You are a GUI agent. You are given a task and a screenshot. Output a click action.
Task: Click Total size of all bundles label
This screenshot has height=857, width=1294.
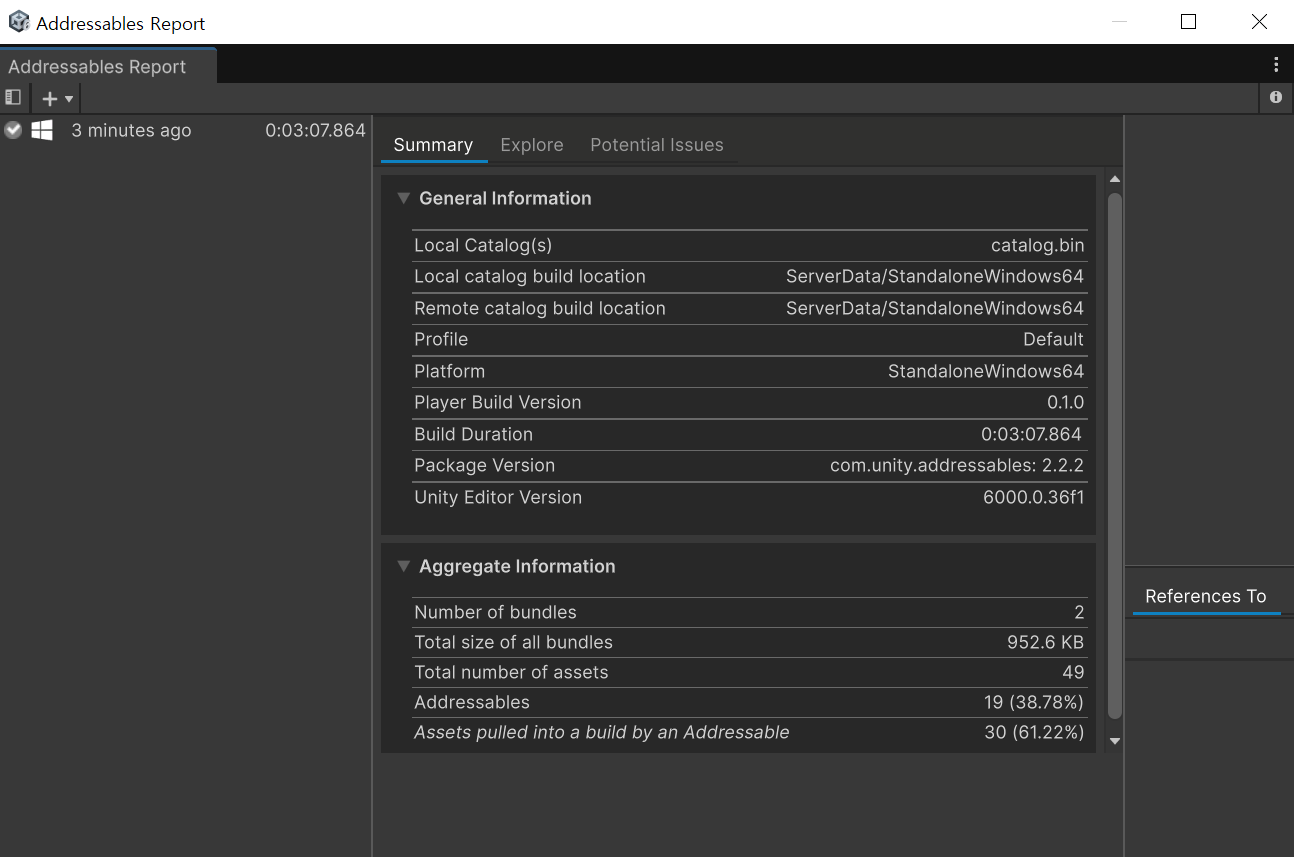point(514,642)
